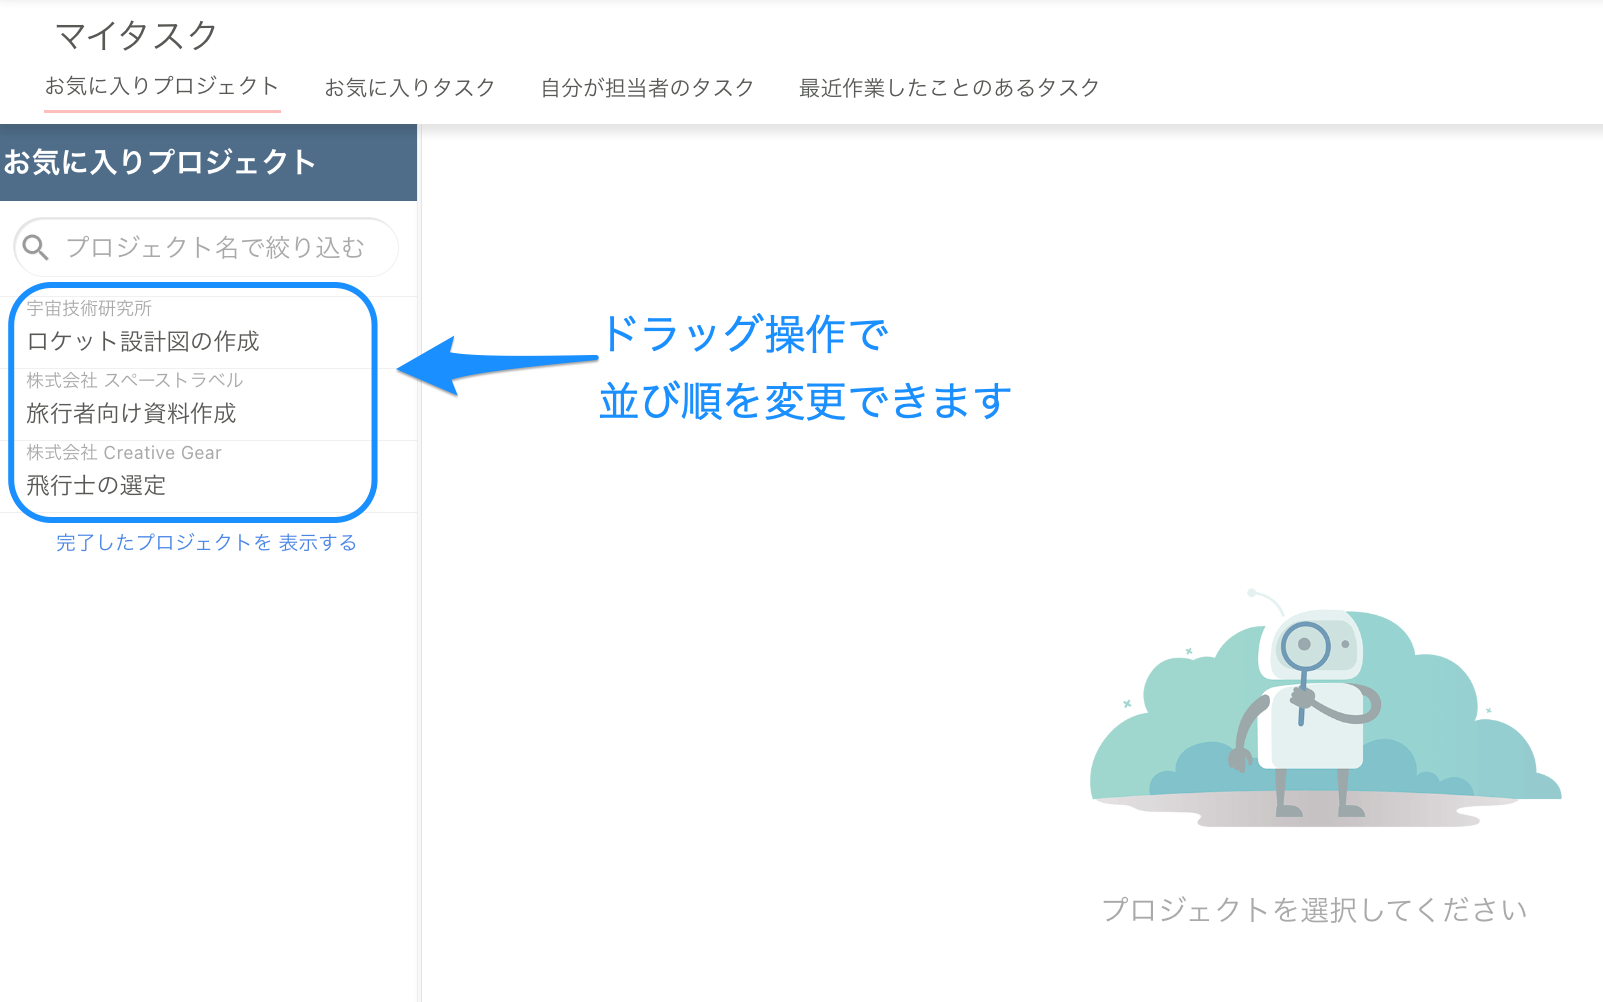
Task: Switch to the 自分が担当者のタスク tab
Action: (646, 87)
